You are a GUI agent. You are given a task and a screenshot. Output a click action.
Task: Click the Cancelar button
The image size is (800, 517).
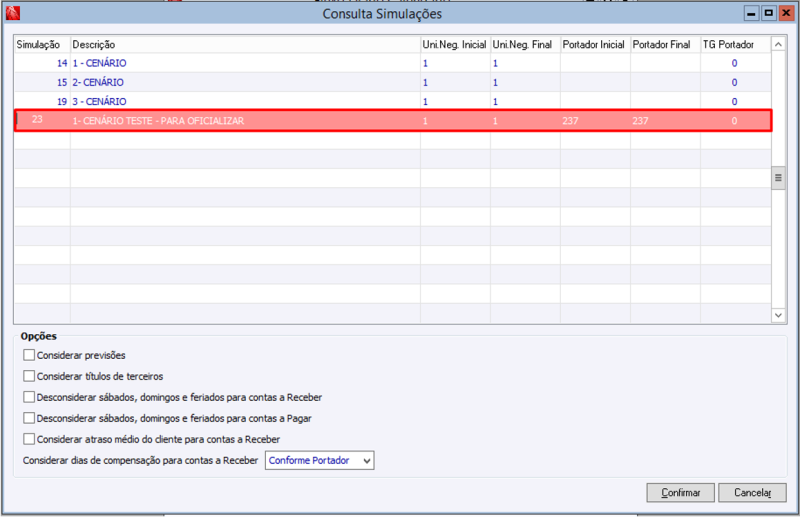[x=752, y=493]
